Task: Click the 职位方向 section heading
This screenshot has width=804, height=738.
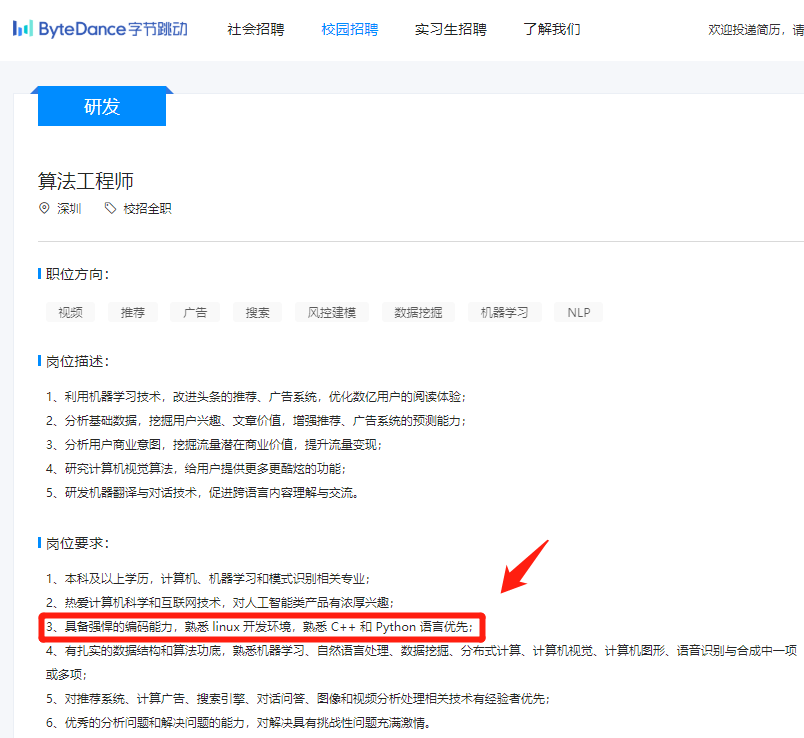Action: point(77,274)
